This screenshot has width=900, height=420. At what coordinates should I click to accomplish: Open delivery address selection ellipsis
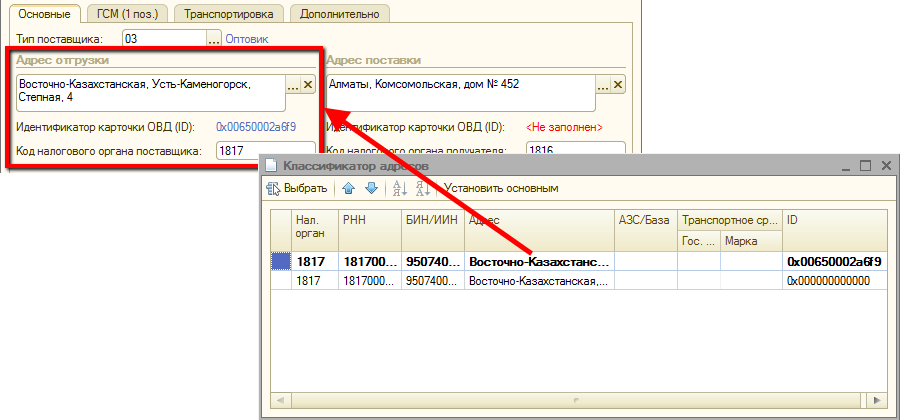(x=602, y=85)
